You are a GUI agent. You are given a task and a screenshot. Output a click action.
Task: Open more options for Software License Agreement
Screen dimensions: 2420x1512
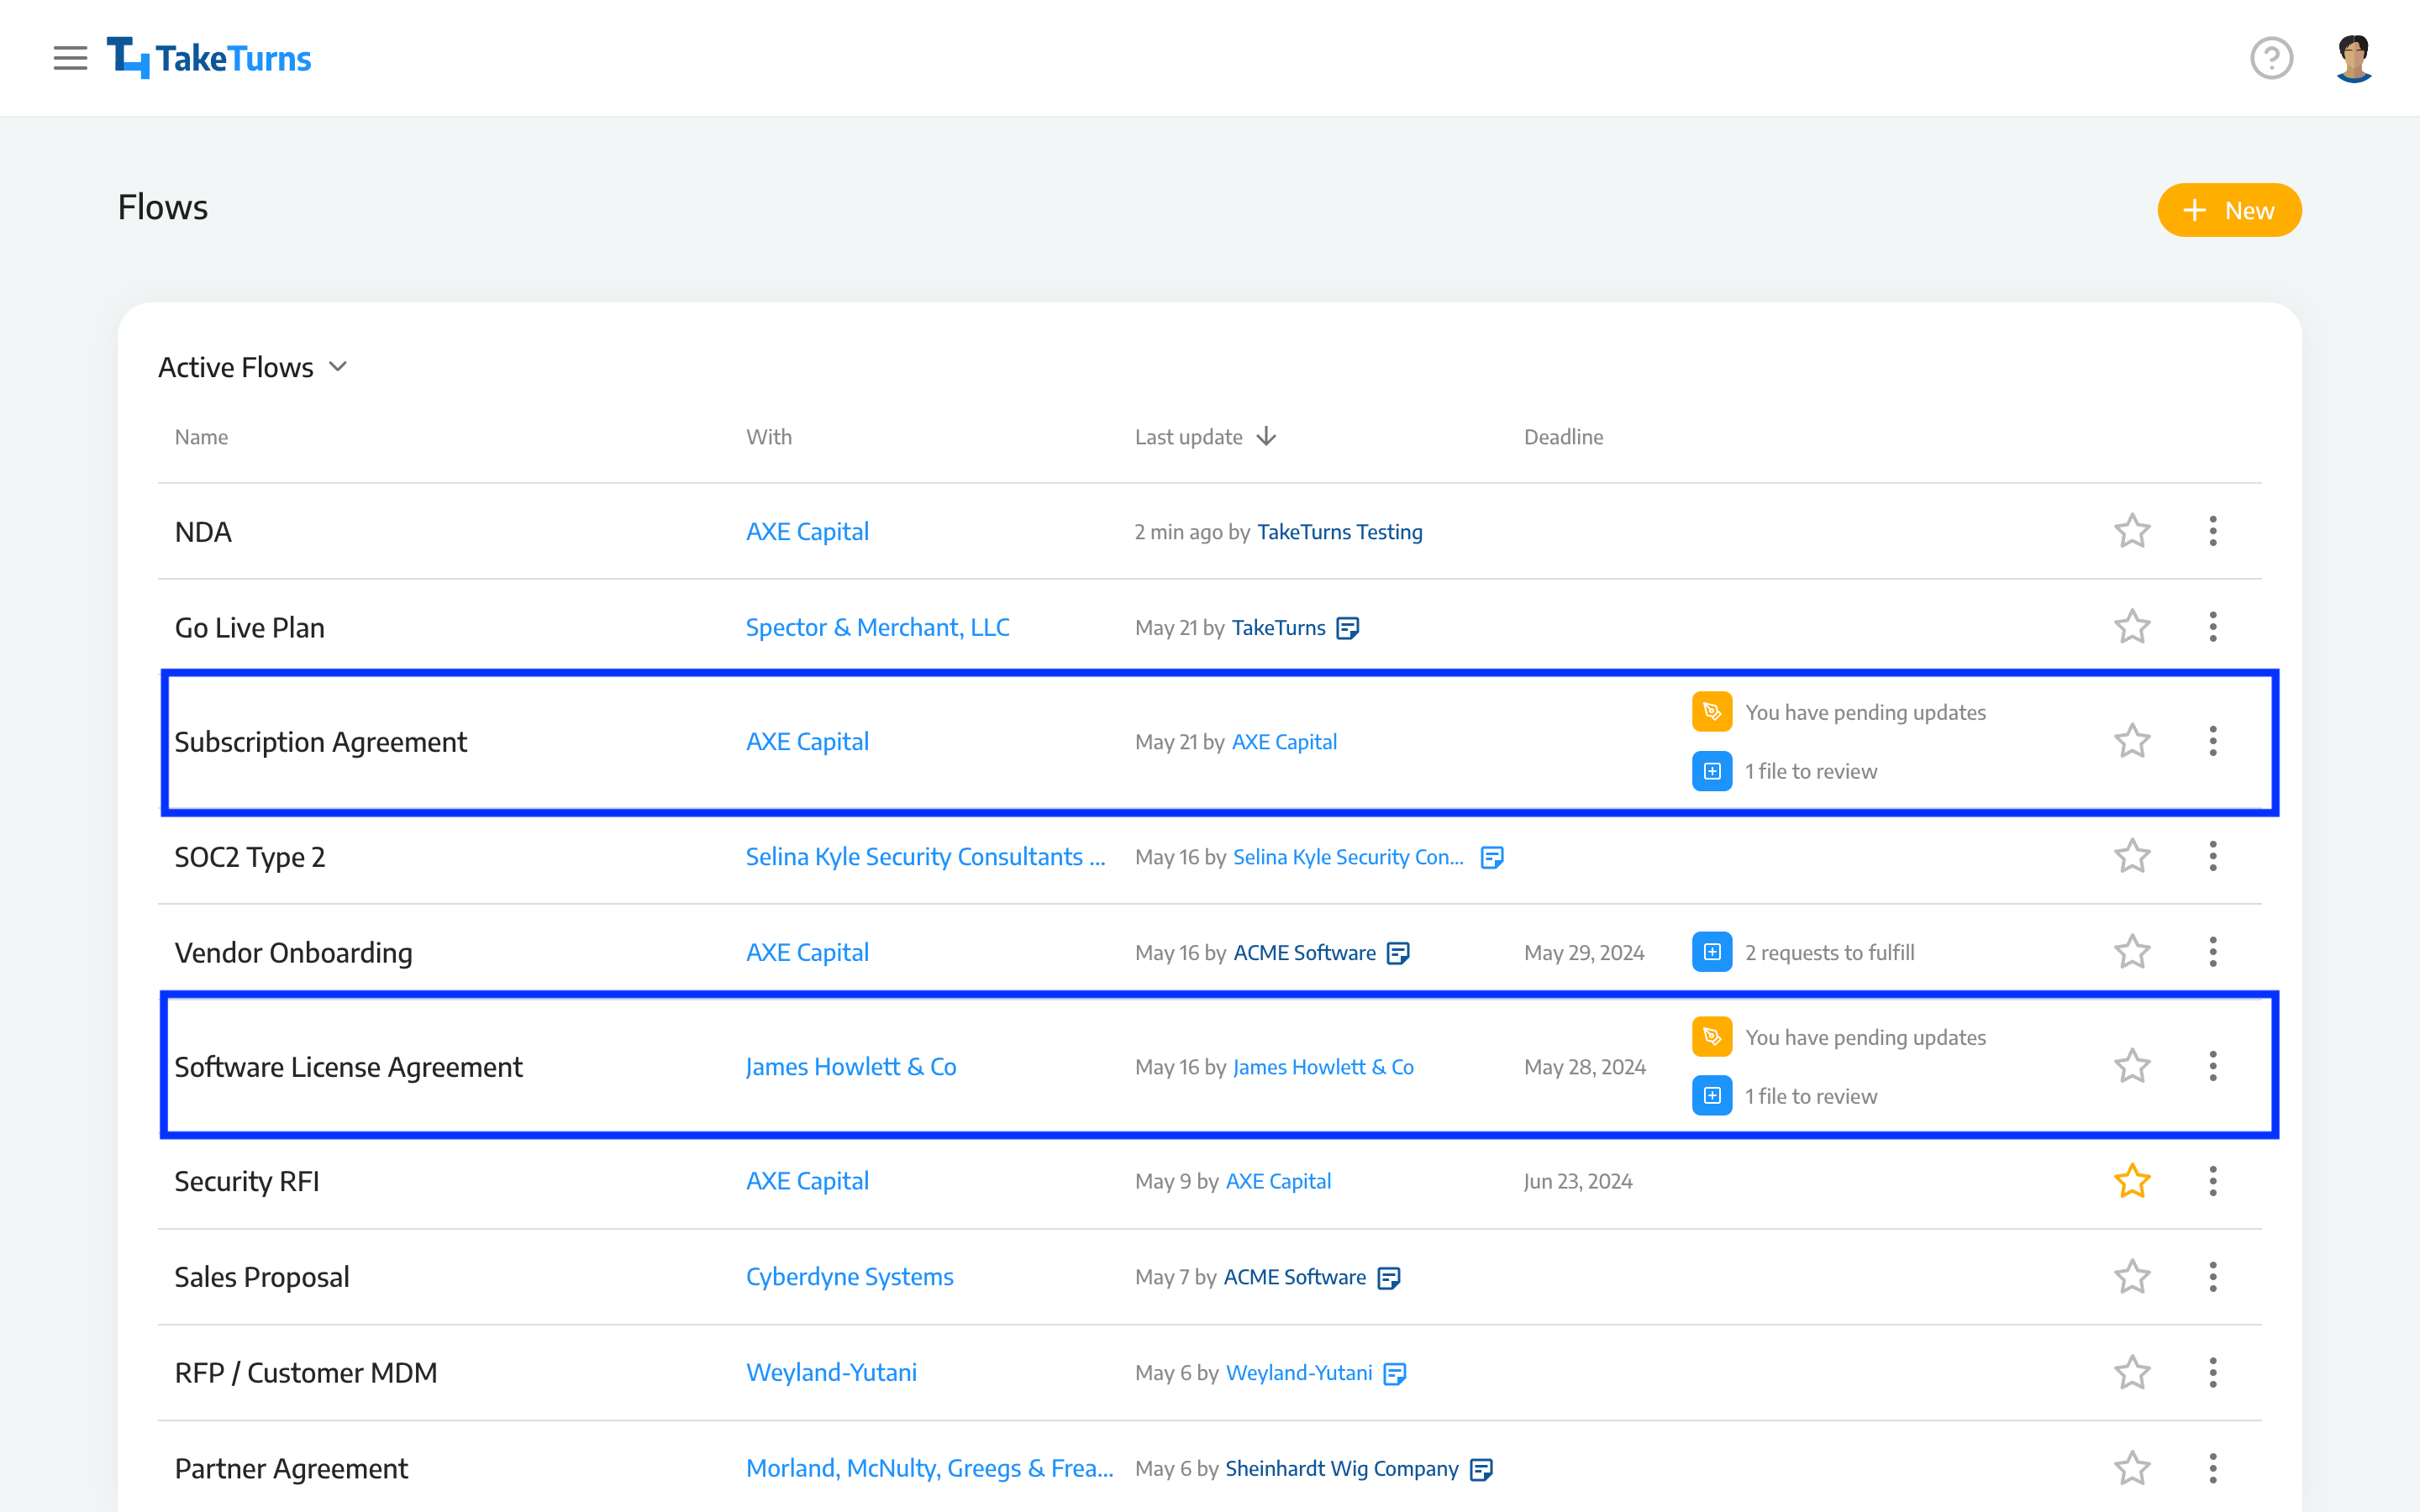(x=2213, y=1066)
